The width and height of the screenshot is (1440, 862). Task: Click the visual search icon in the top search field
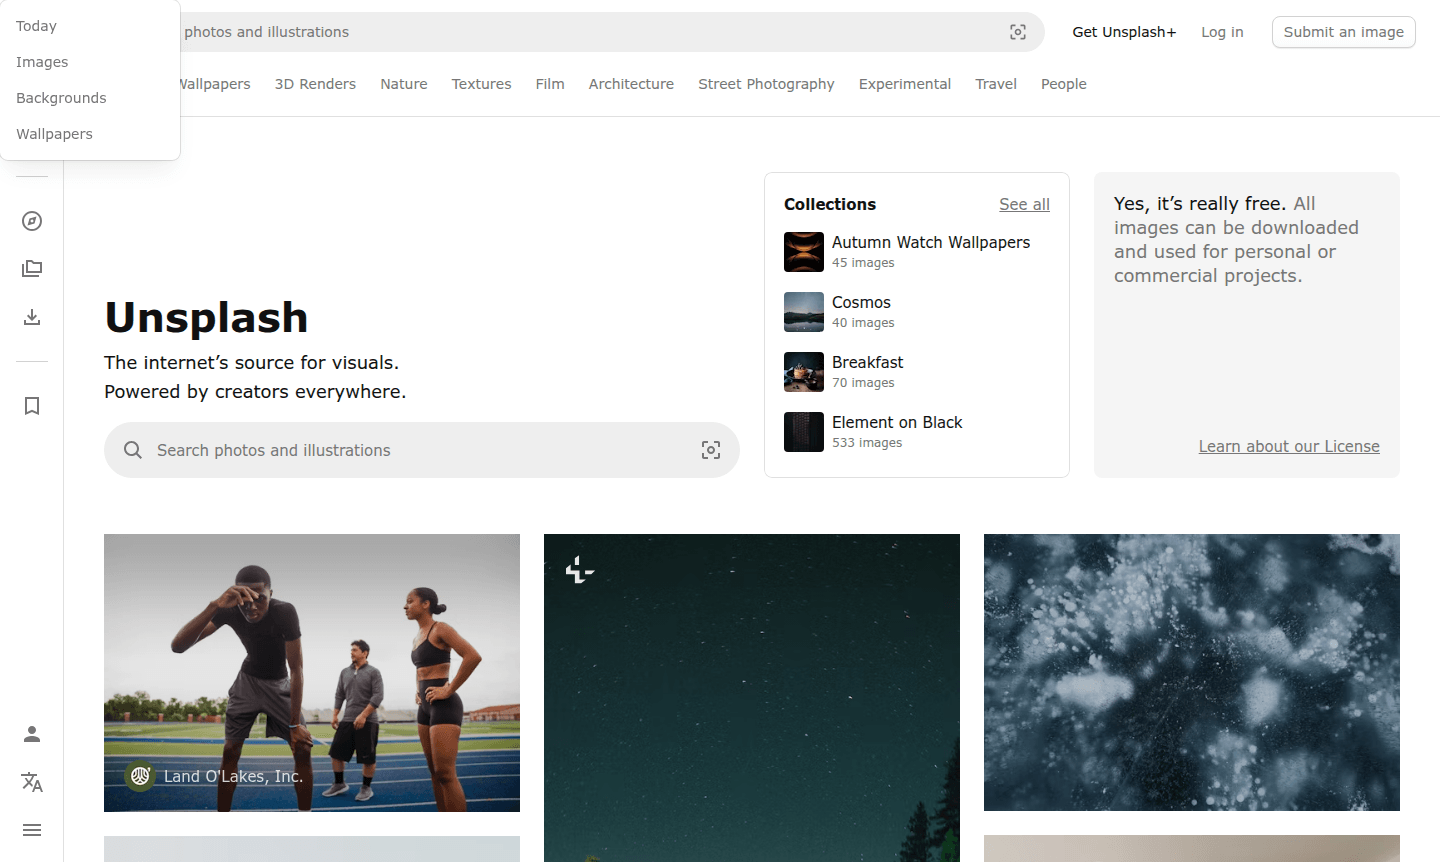[x=1018, y=32]
